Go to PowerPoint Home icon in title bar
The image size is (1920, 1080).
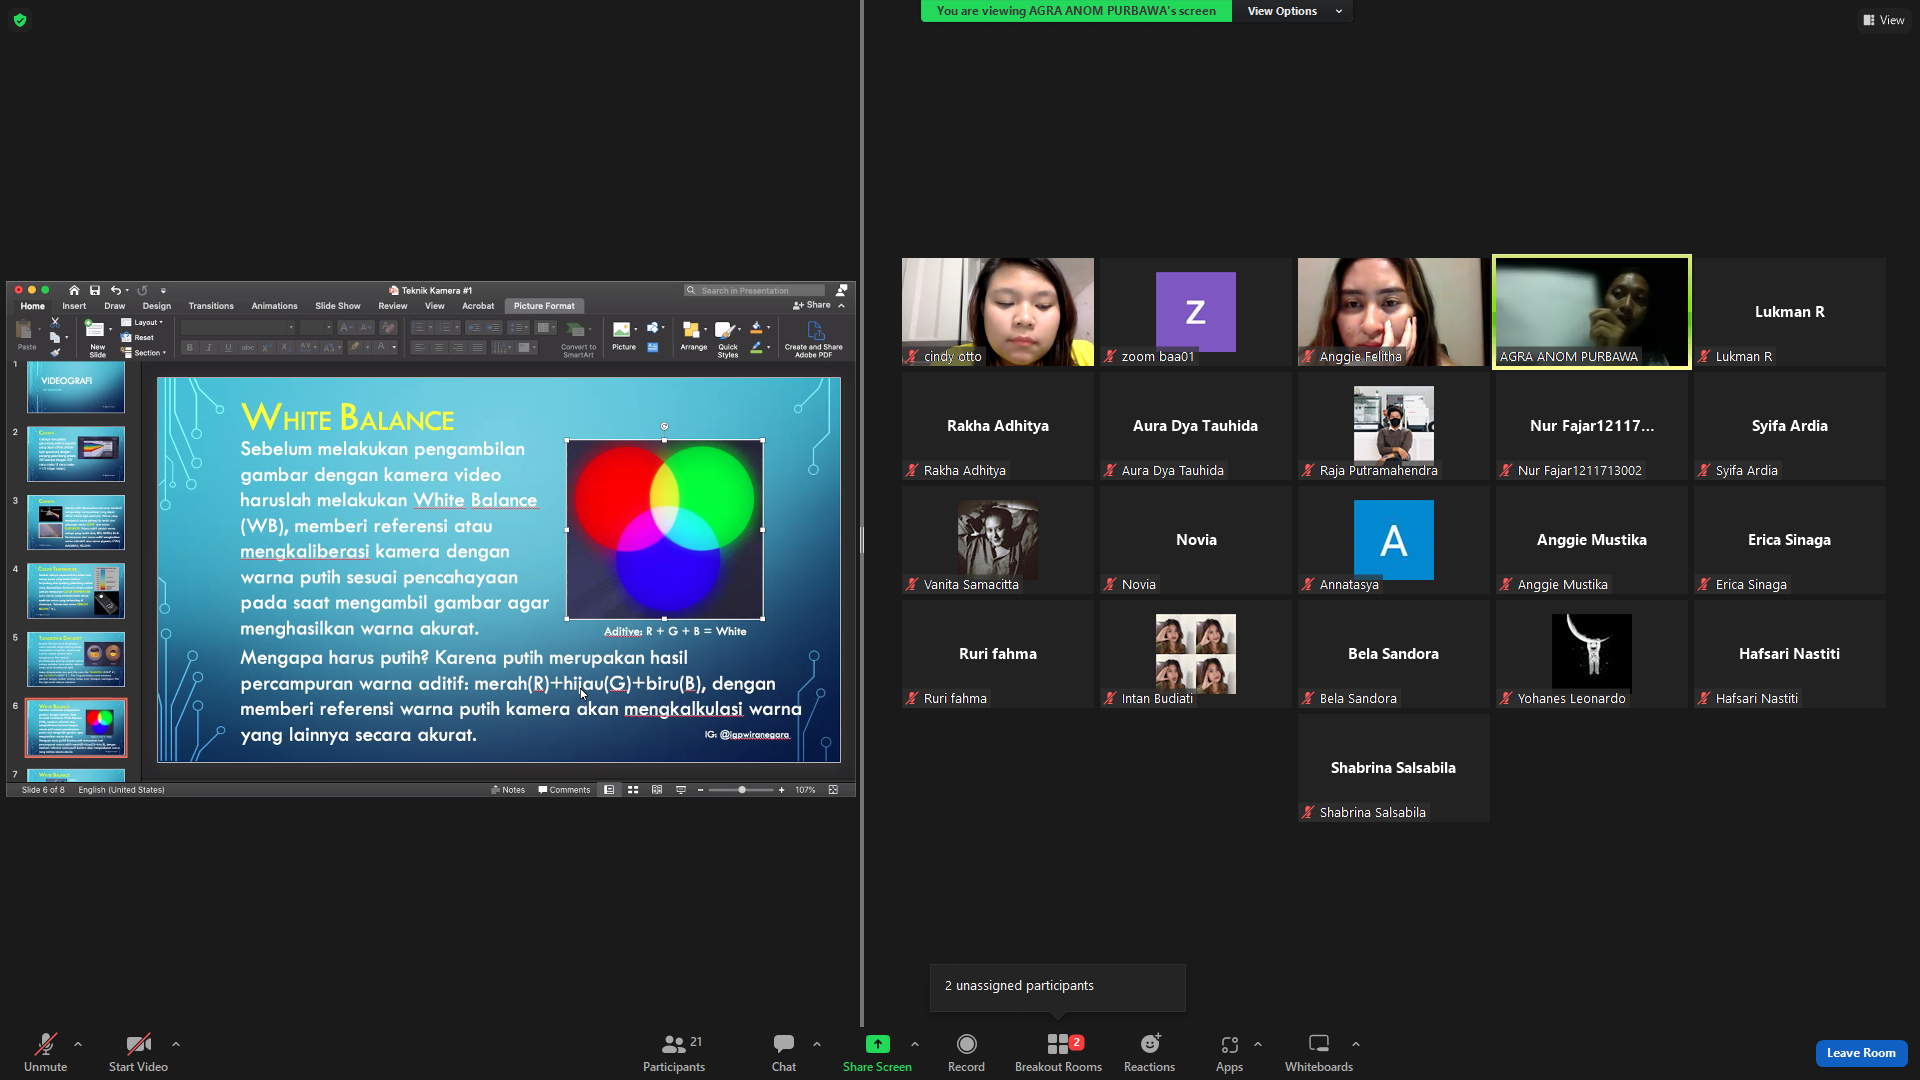click(x=74, y=290)
